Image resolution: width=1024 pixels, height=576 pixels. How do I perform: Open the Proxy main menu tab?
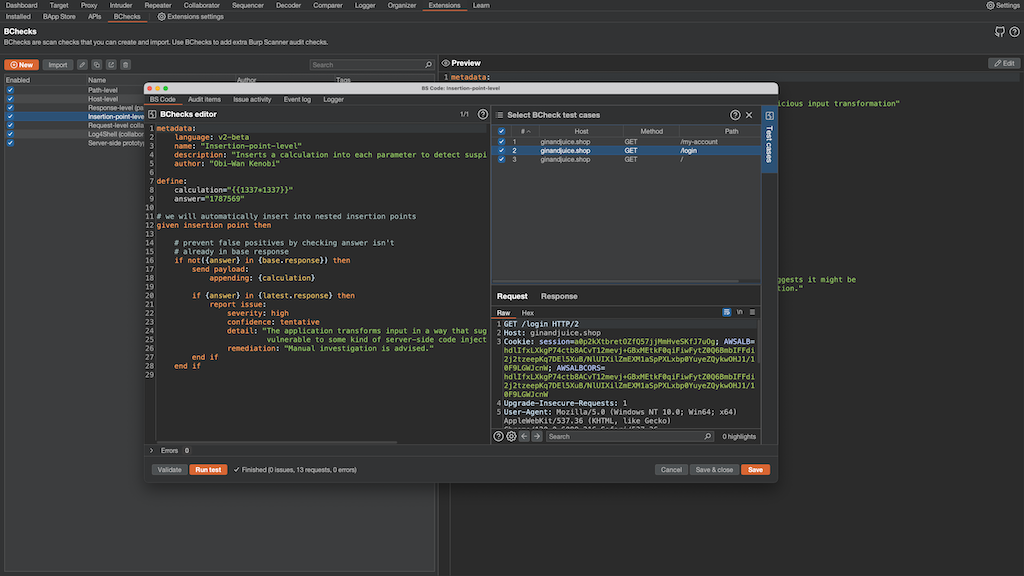coord(89,5)
